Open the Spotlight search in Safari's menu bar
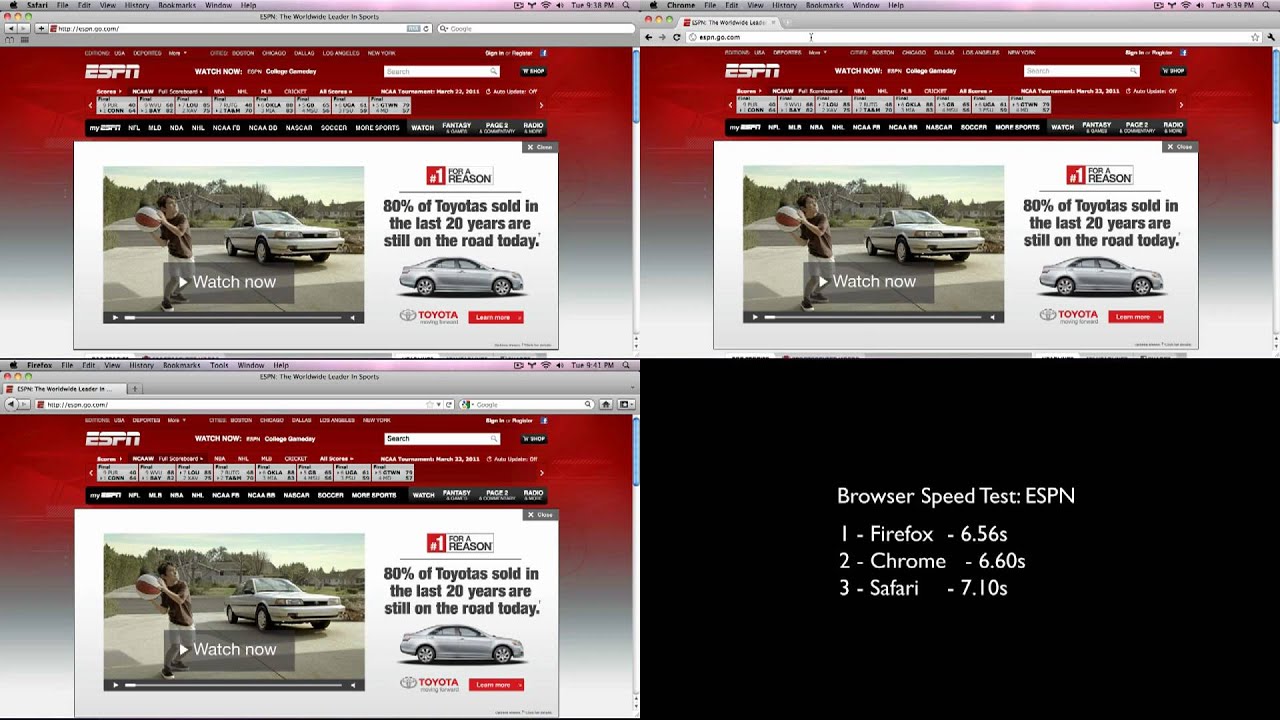 tap(625, 5)
